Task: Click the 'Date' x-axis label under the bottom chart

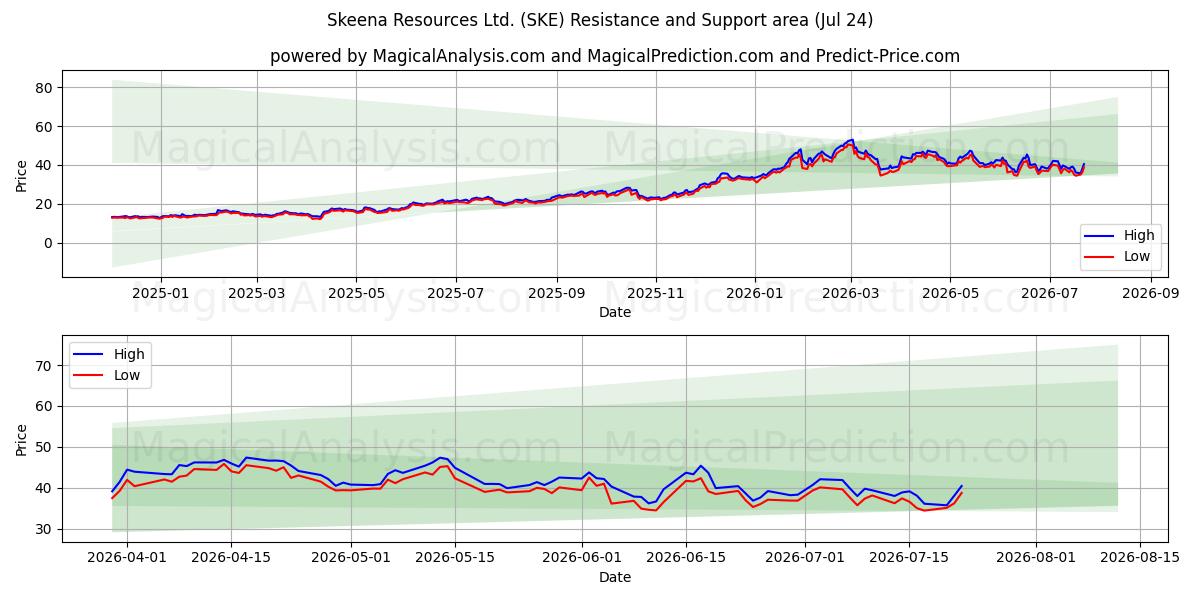Action: [615, 577]
